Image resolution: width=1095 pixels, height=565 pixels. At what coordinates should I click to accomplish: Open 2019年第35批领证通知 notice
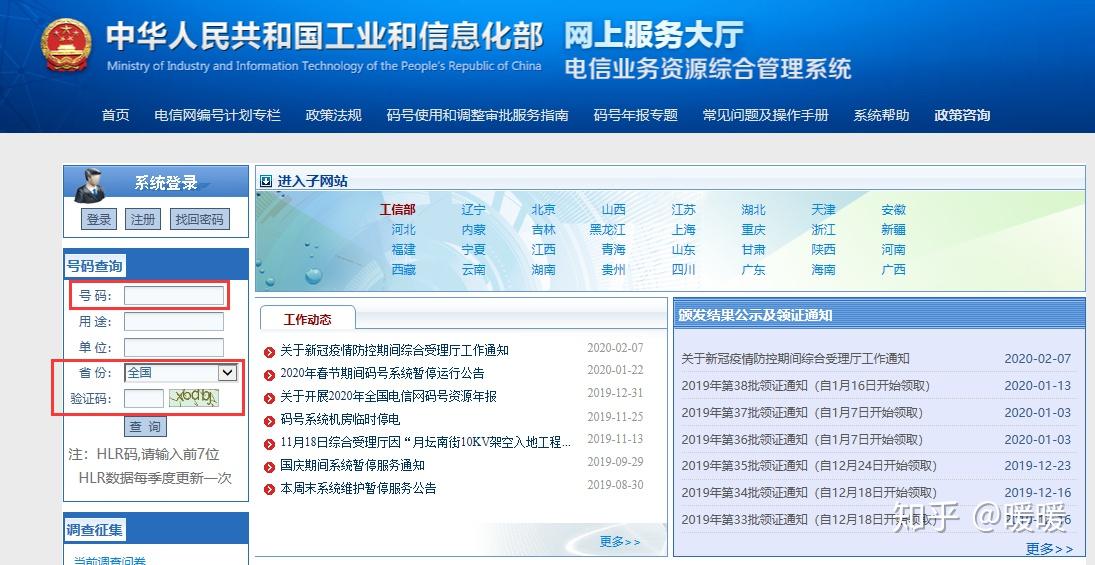809,466
